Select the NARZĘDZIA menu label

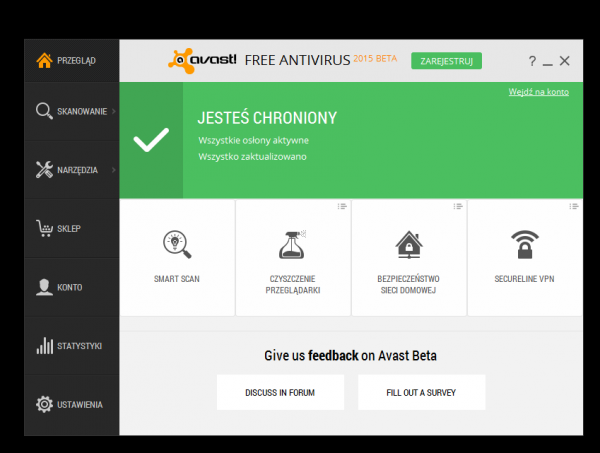click(77, 170)
